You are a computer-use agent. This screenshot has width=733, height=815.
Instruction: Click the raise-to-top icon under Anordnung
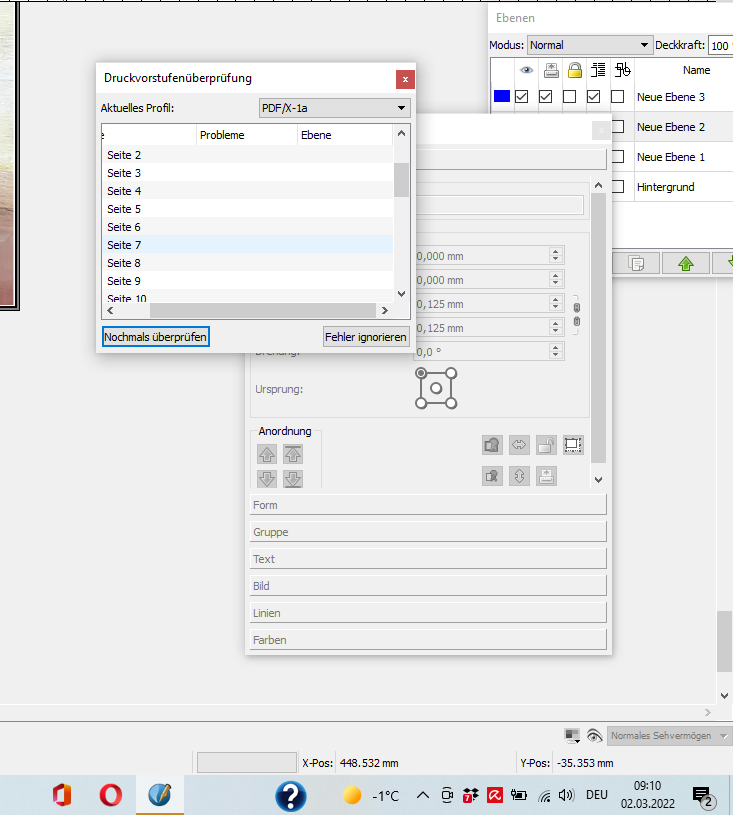tap(293, 454)
